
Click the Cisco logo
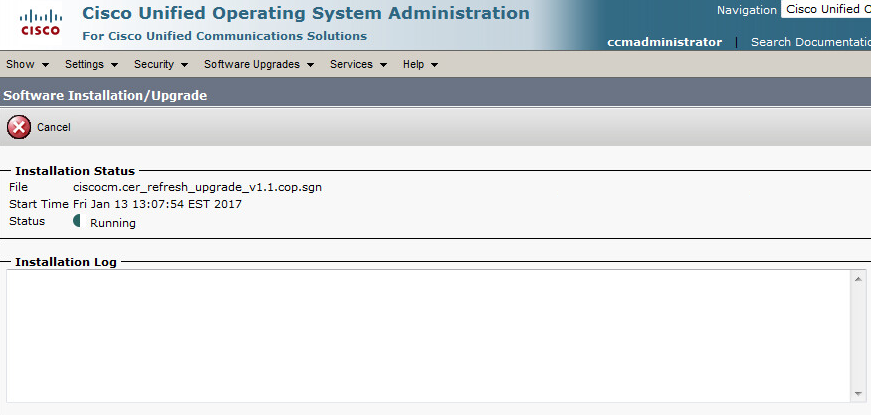[x=41, y=23]
